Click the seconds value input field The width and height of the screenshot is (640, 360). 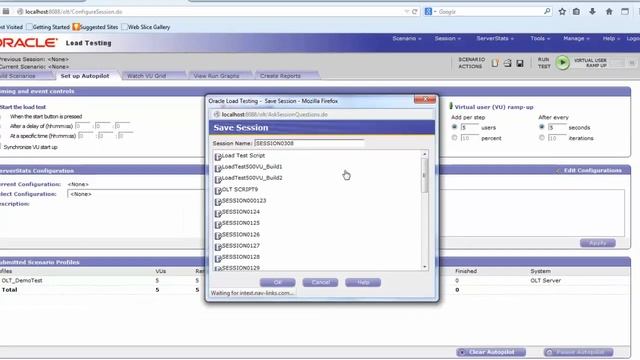(557, 127)
